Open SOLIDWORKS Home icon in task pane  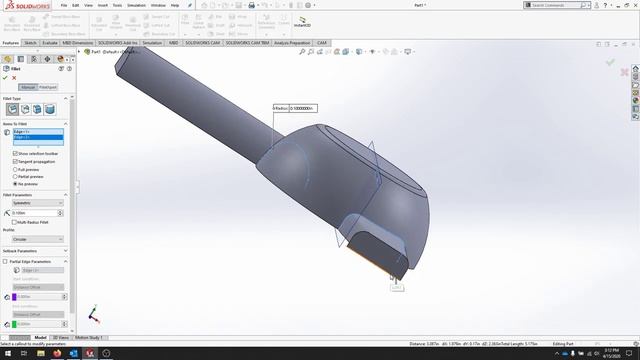point(636,69)
